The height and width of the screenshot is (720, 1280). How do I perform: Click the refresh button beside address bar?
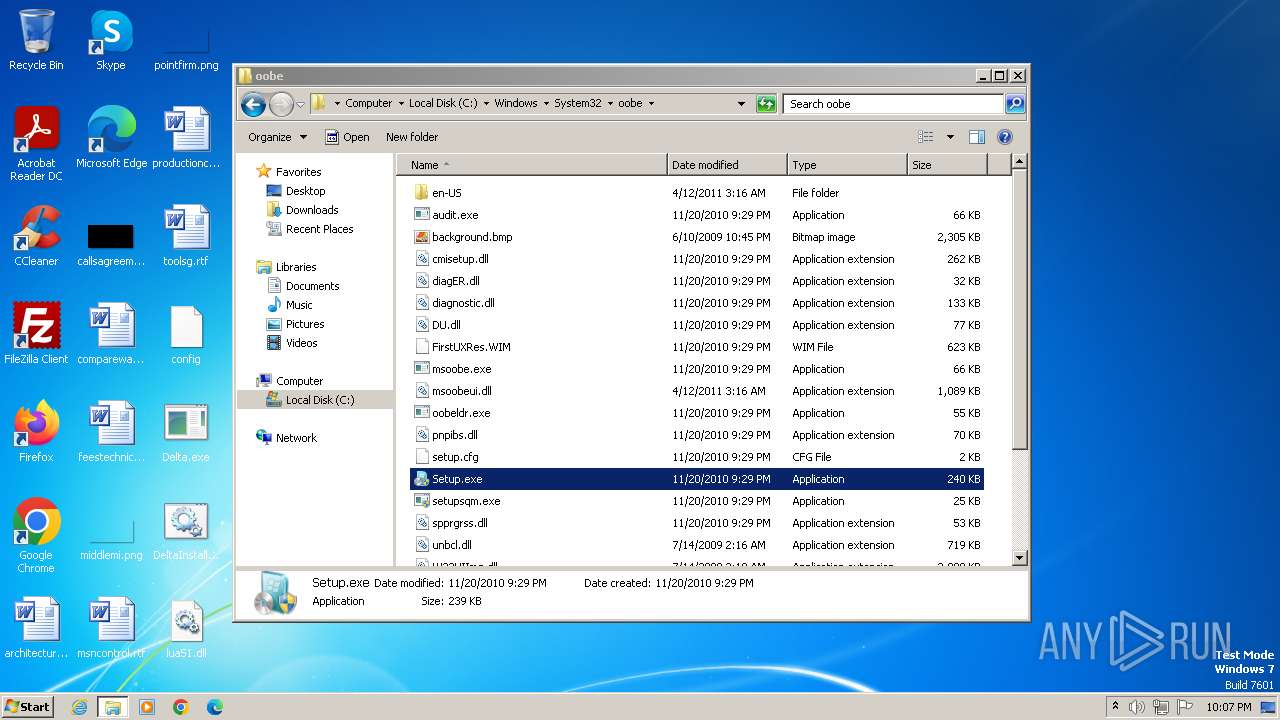pyautogui.click(x=766, y=104)
